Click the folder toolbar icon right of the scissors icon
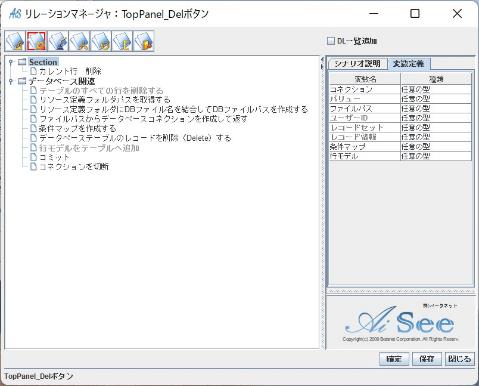 [x=101, y=41]
